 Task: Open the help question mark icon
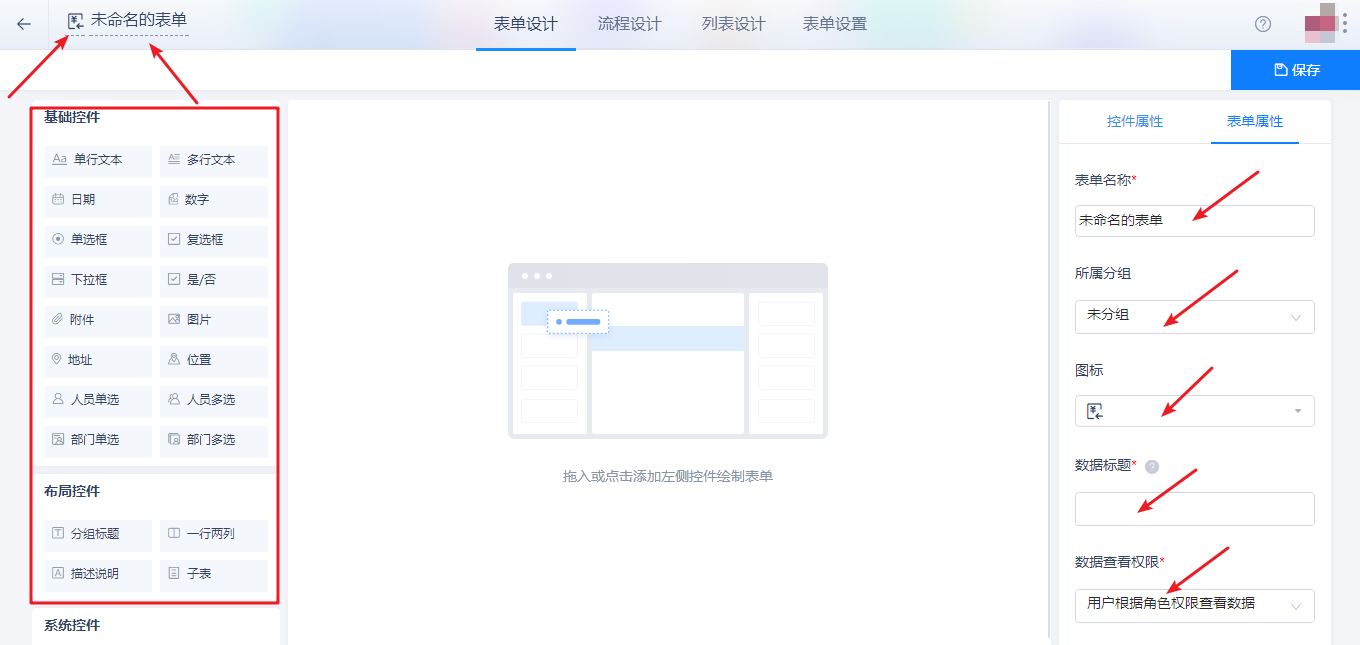click(x=1262, y=23)
